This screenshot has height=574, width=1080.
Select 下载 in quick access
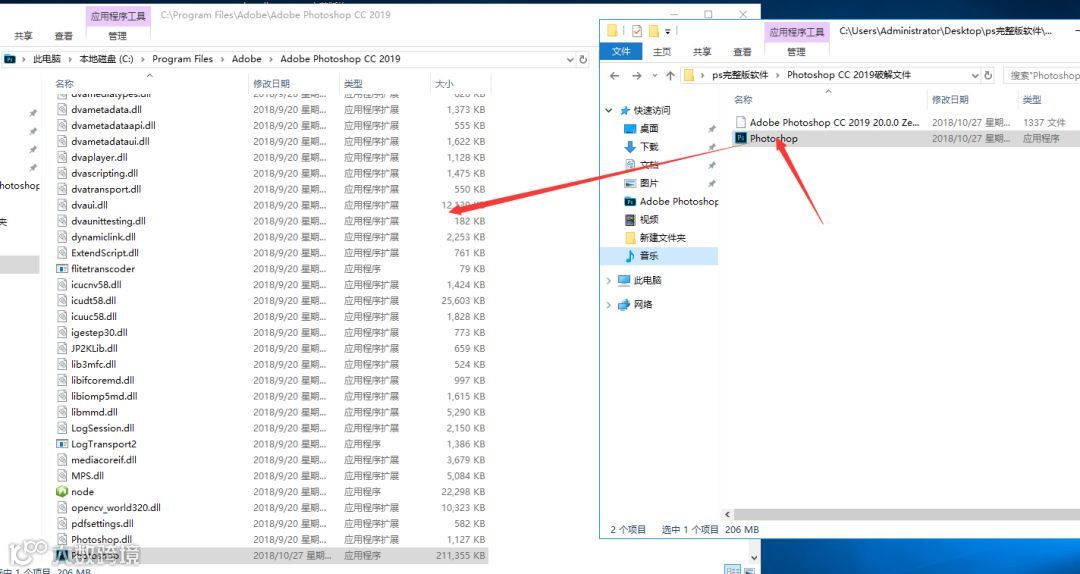(649, 146)
